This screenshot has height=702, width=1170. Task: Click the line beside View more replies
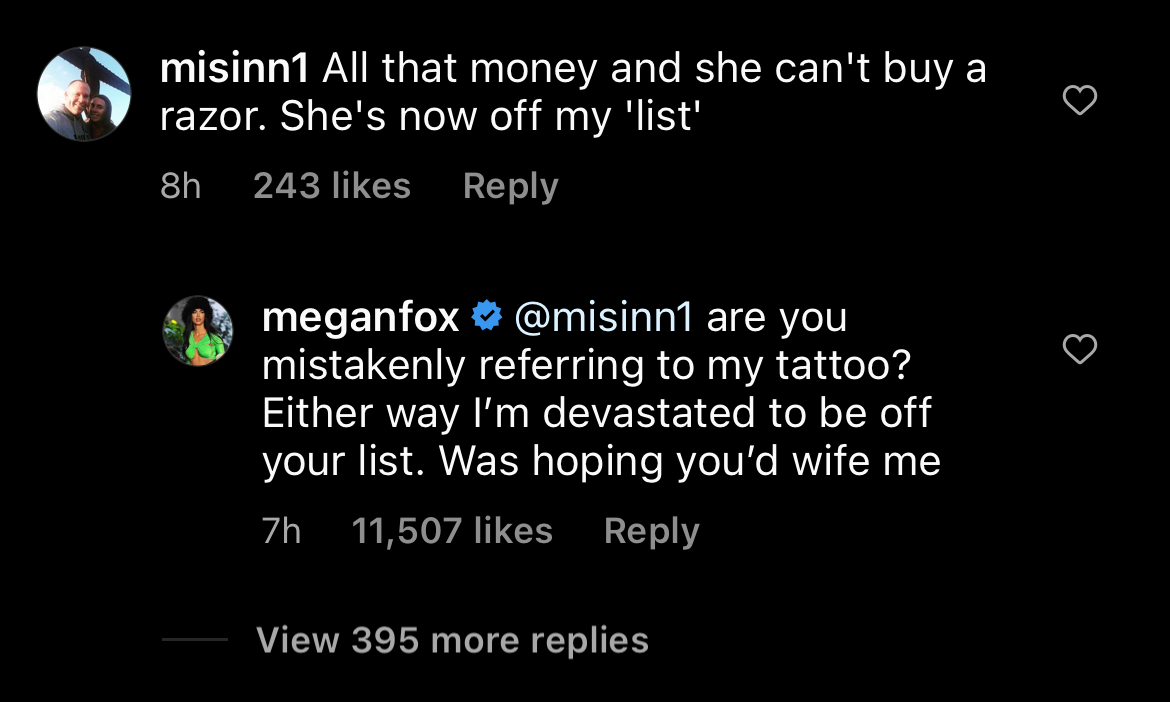[x=194, y=641]
